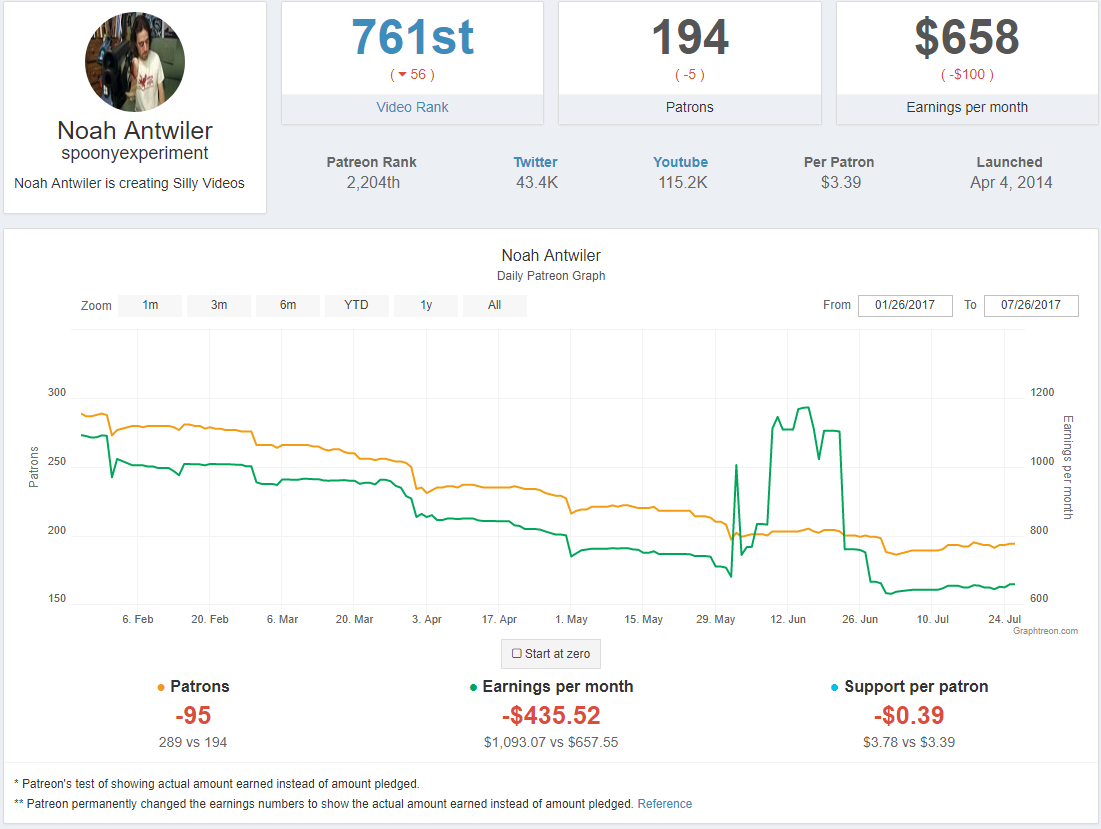Image resolution: width=1101 pixels, height=829 pixels.
Task: Click the Support per patron legend label
Action: [916, 687]
